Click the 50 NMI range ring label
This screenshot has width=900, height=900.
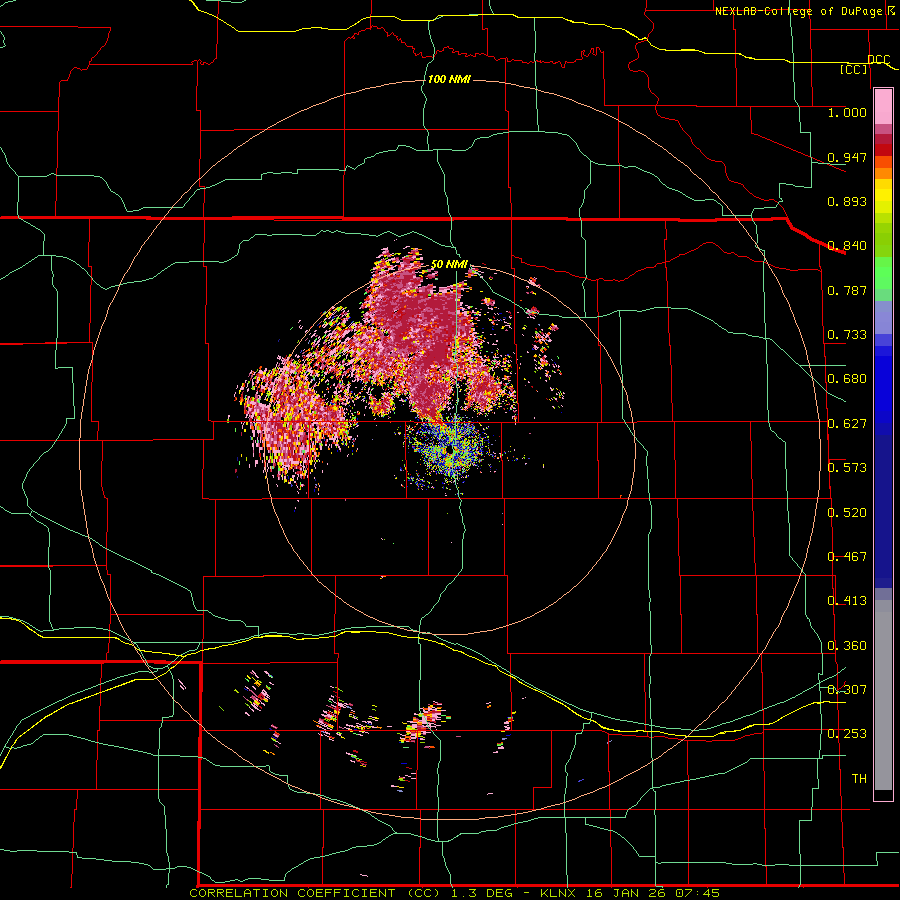click(449, 264)
